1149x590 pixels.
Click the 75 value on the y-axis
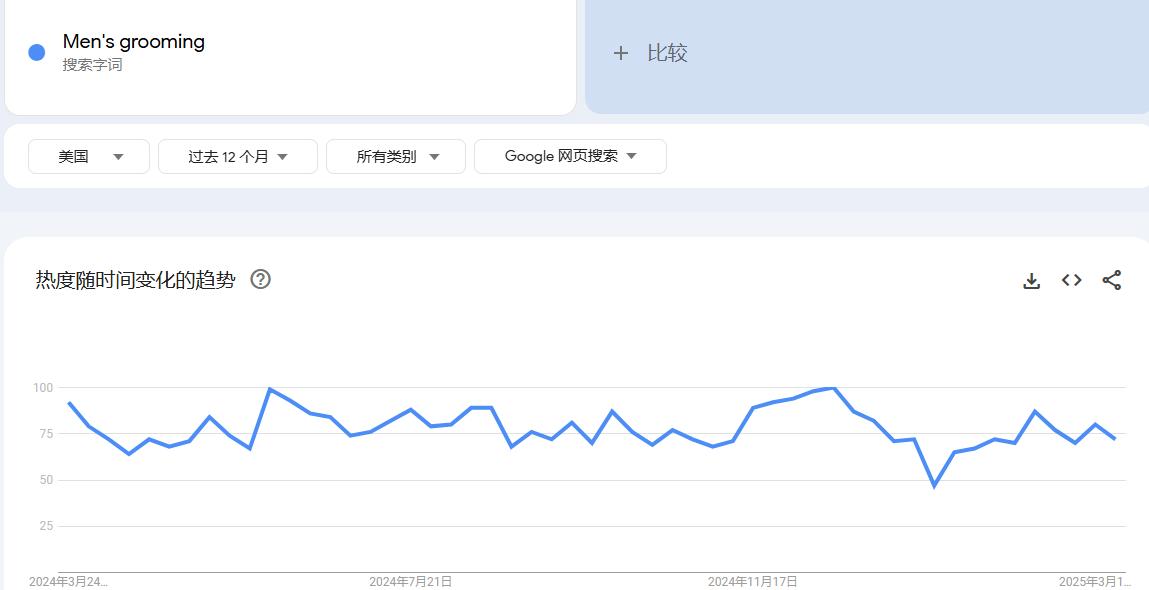click(46, 433)
